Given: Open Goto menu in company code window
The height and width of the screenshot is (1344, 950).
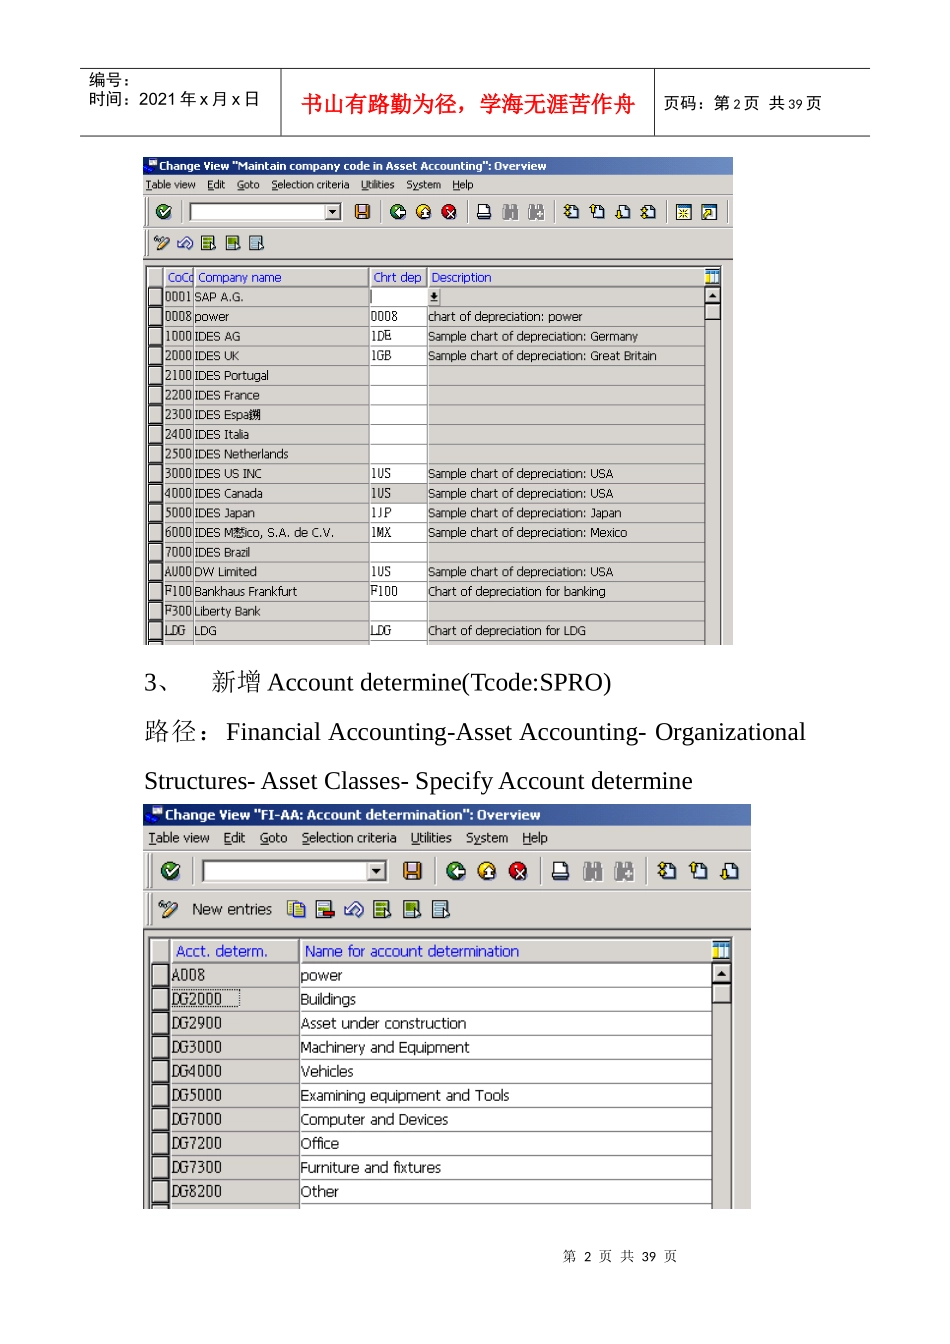Looking at the screenshot, I should [x=248, y=185].
